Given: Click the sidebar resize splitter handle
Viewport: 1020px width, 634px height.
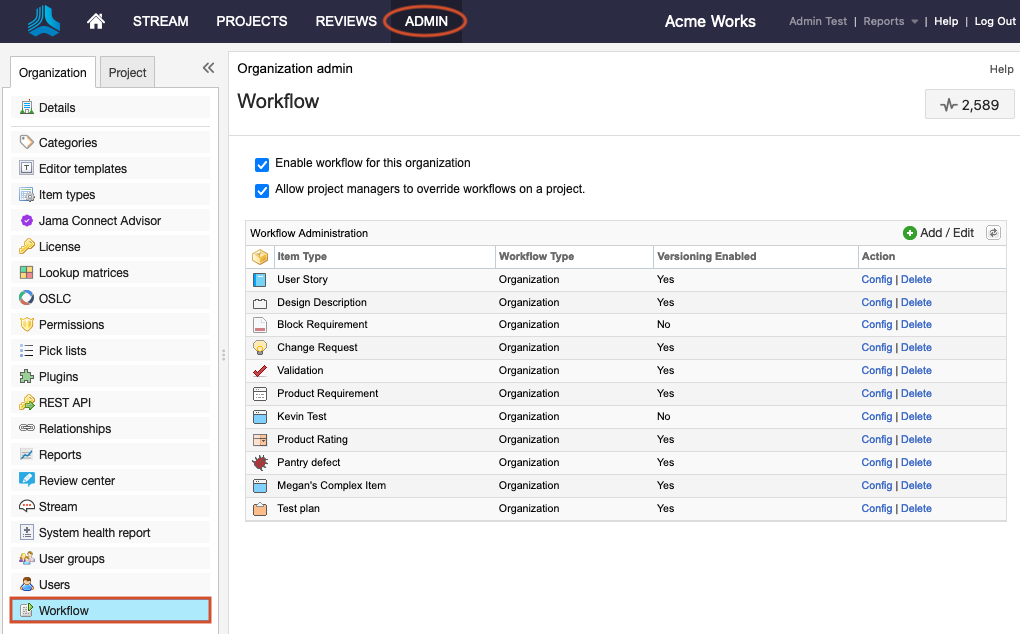Looking at the screenshot, I should (223, 354).
